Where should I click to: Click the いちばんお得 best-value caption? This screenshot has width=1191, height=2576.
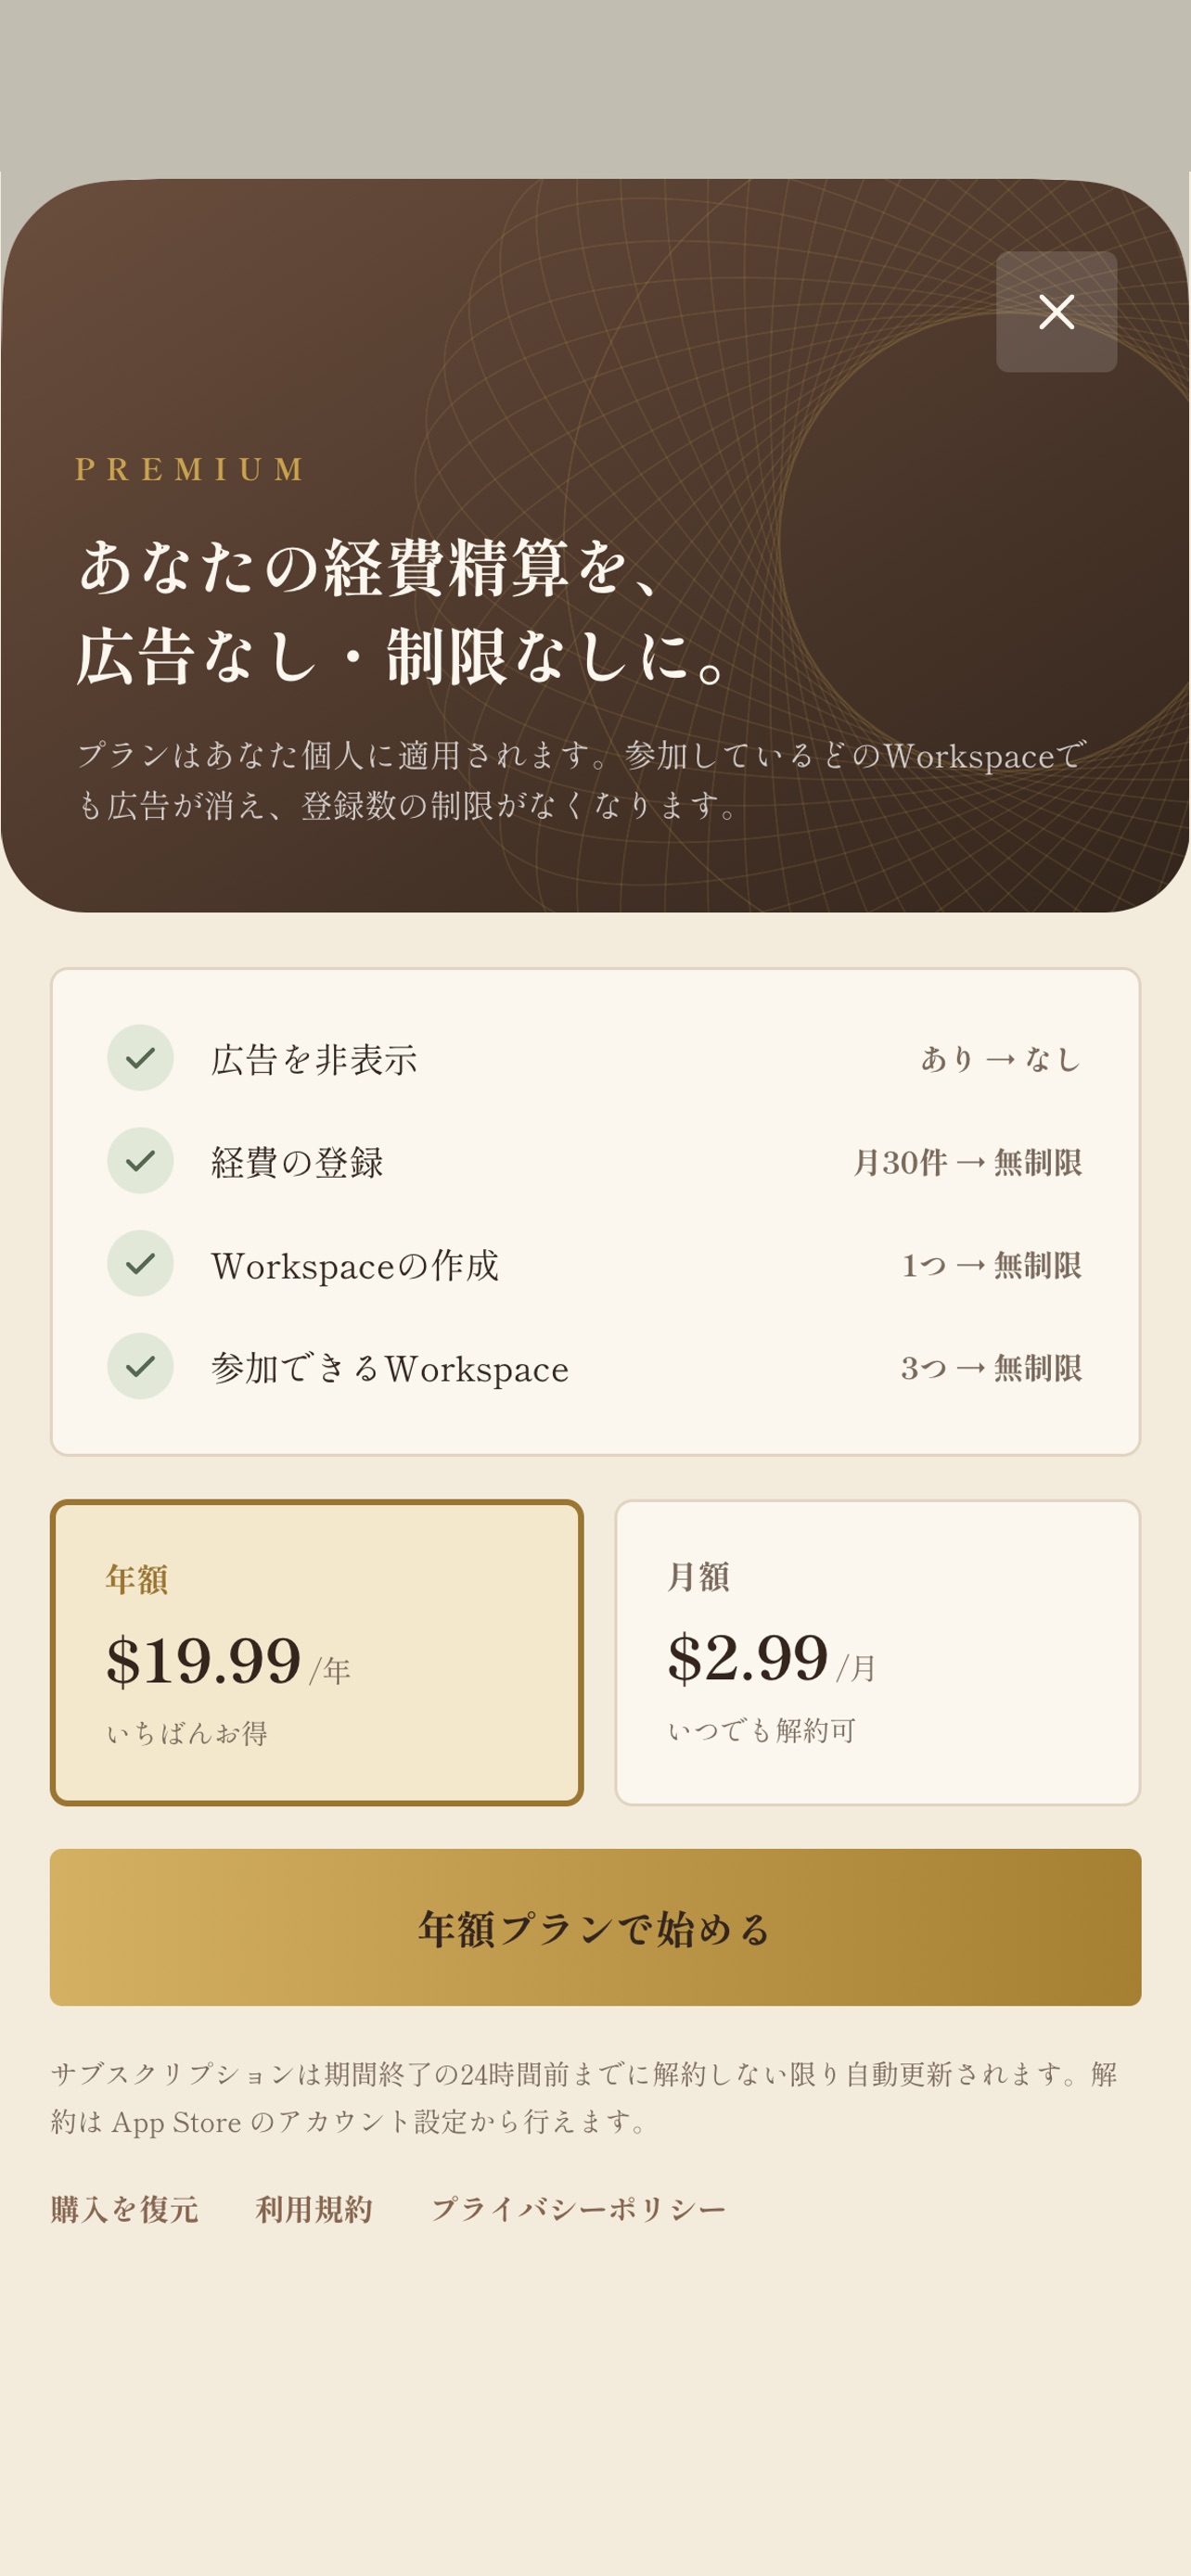(187, 1732)
